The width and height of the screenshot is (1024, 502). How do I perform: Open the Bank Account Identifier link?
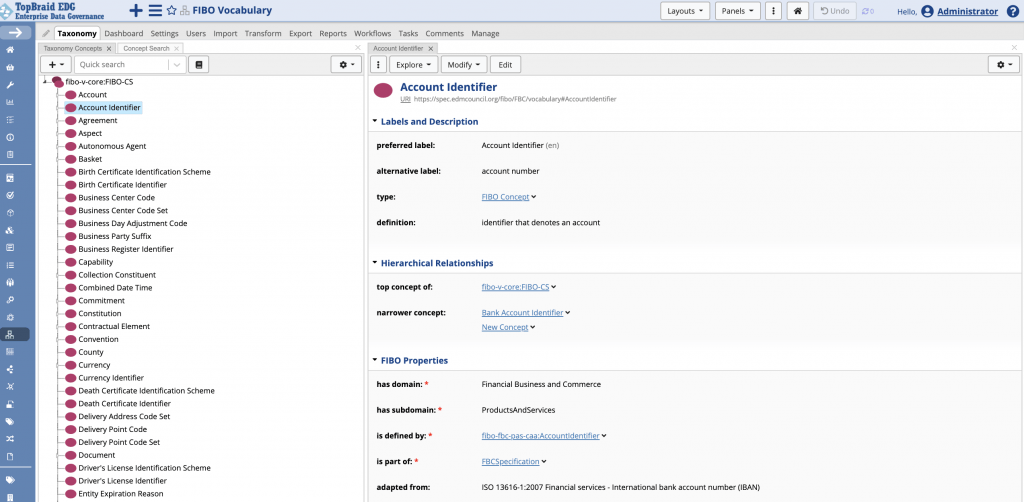[522, 313]
